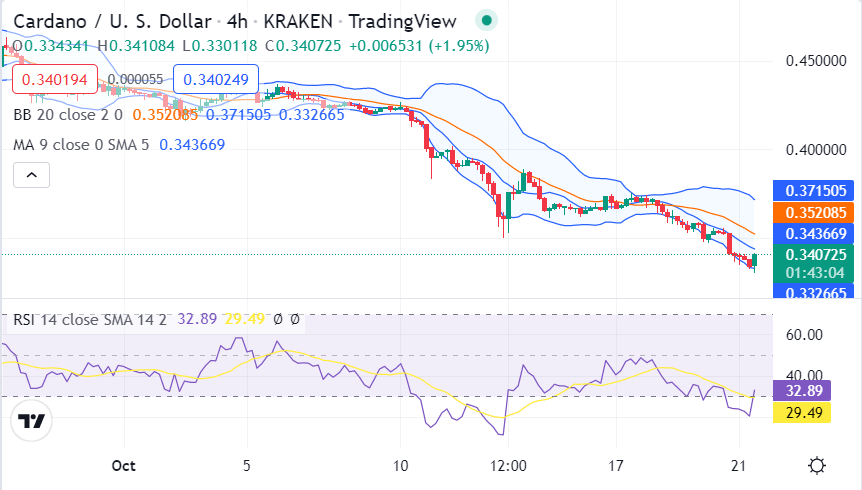Open chart settings gear icon

click(x=817, y=465)
